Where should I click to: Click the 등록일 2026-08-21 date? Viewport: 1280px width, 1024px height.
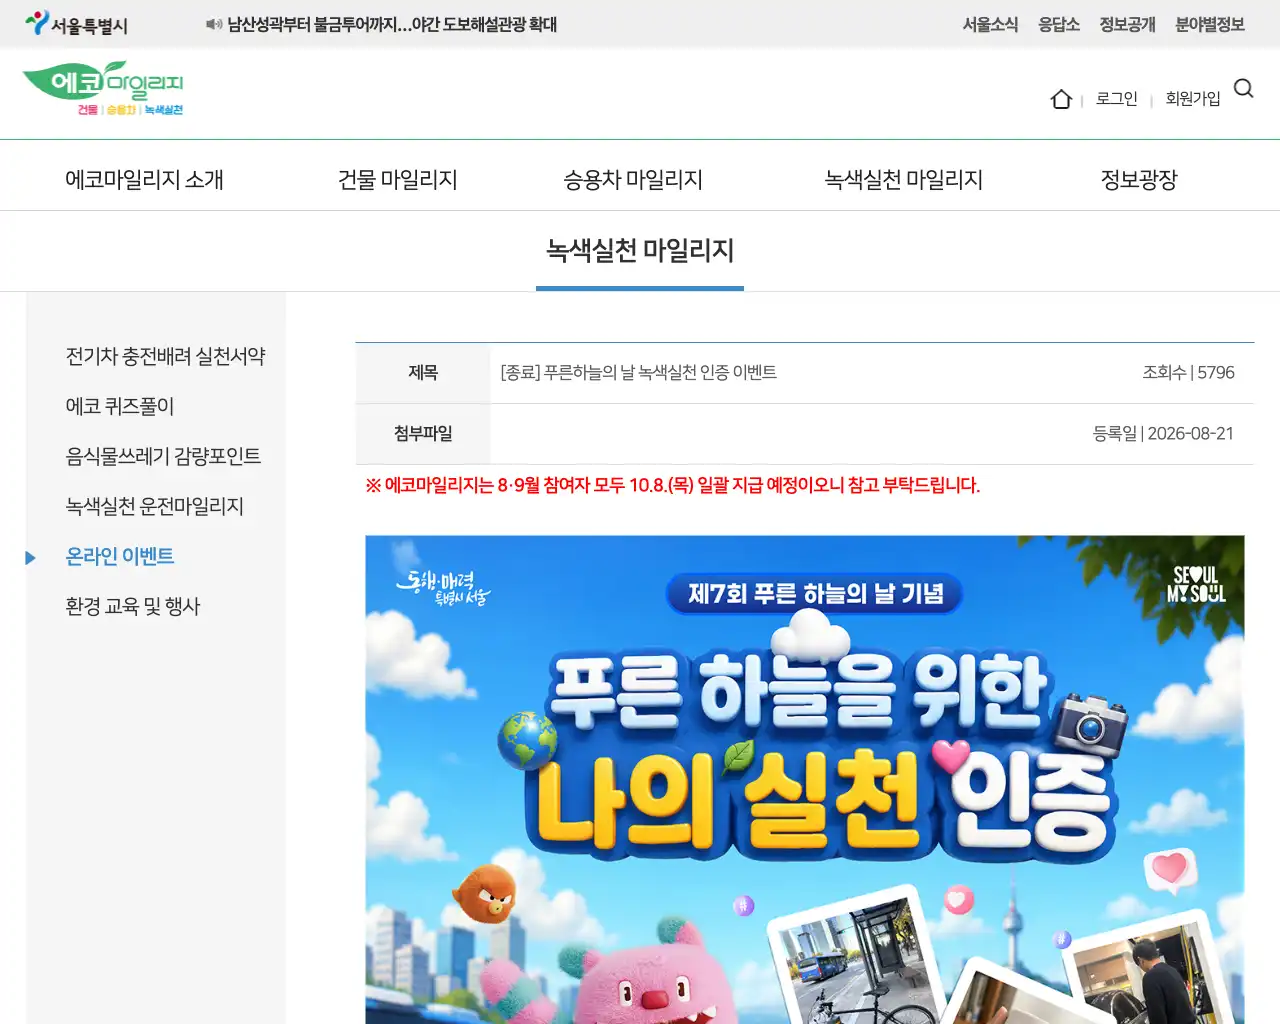pos(1163,434)
